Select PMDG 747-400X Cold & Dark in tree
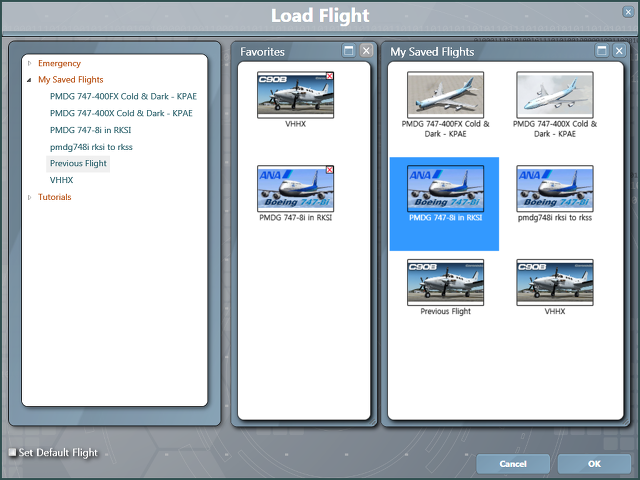Image resolution: width=640 pixels, height=480 pixels. pyautogui.click(x=121, y=113)
